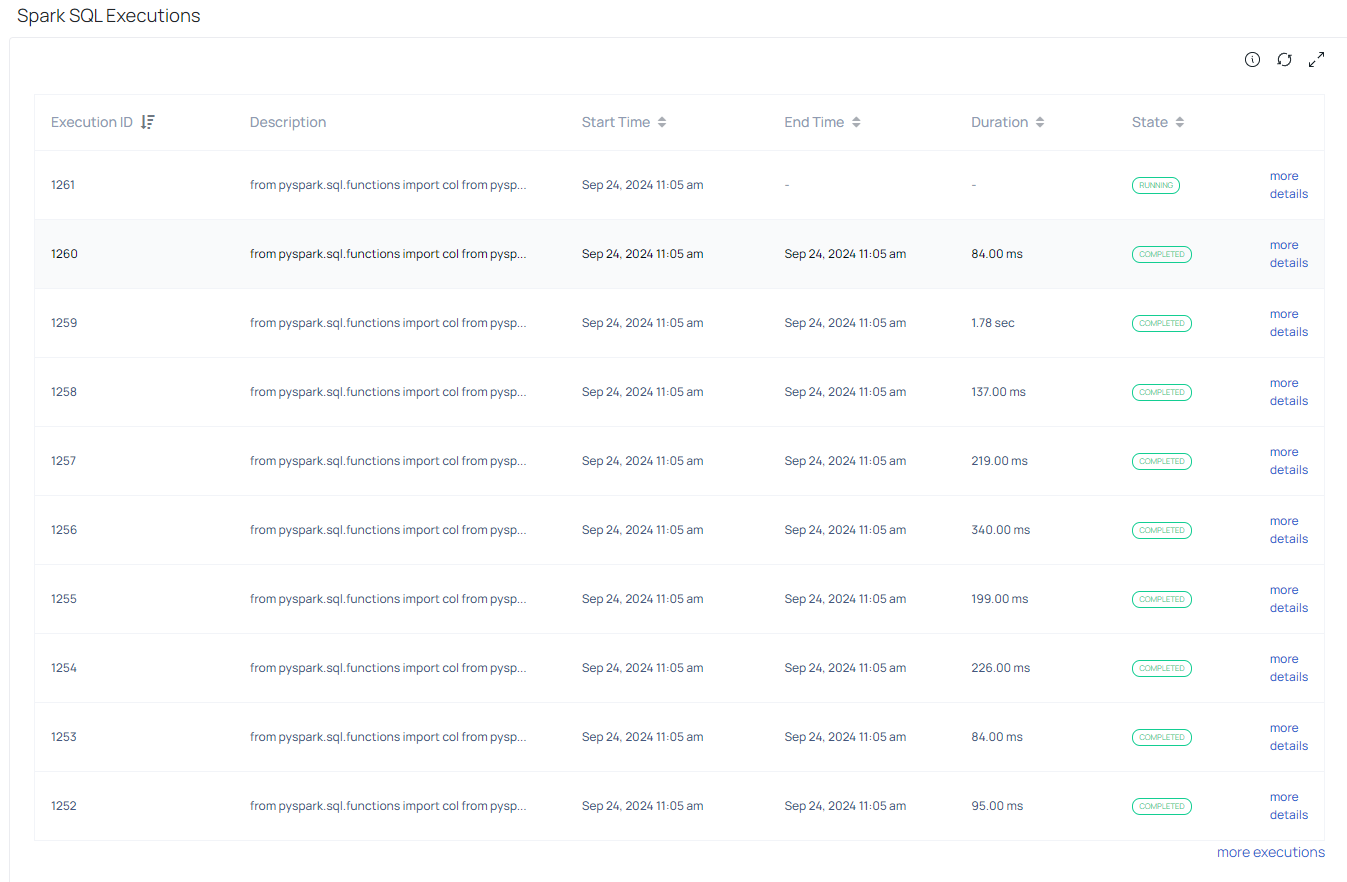Open more details for execution 1257
The height and width of the screenshot is (882, 1347).
click(x=1288, y=461)
